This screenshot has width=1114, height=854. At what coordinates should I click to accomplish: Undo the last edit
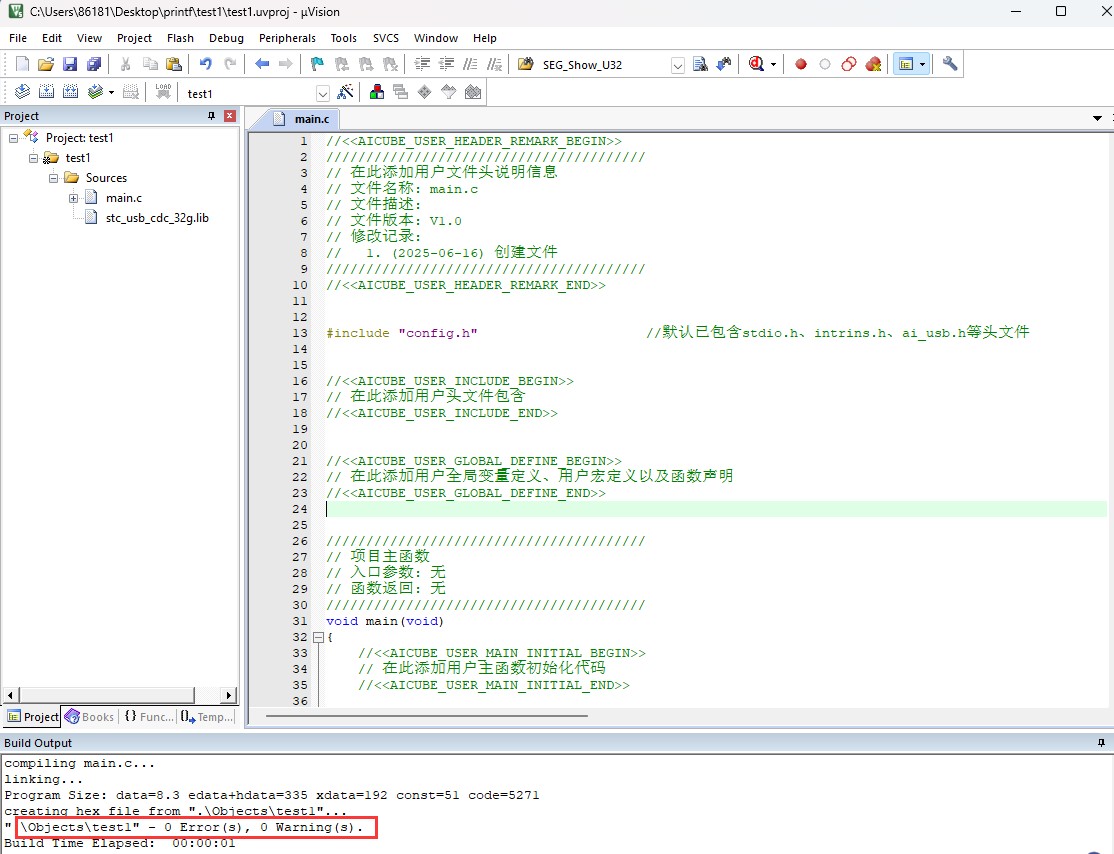(205, 65)
